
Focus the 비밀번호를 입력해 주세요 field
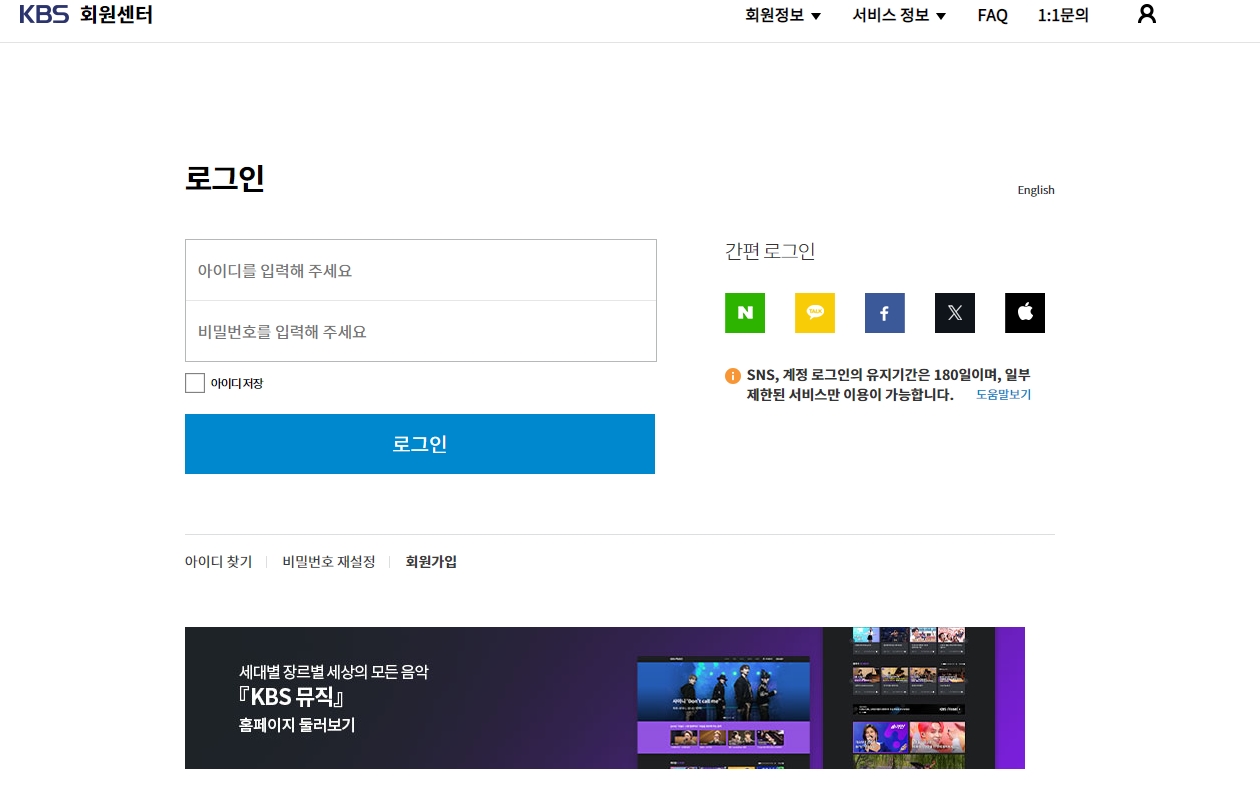coord(421,331)
